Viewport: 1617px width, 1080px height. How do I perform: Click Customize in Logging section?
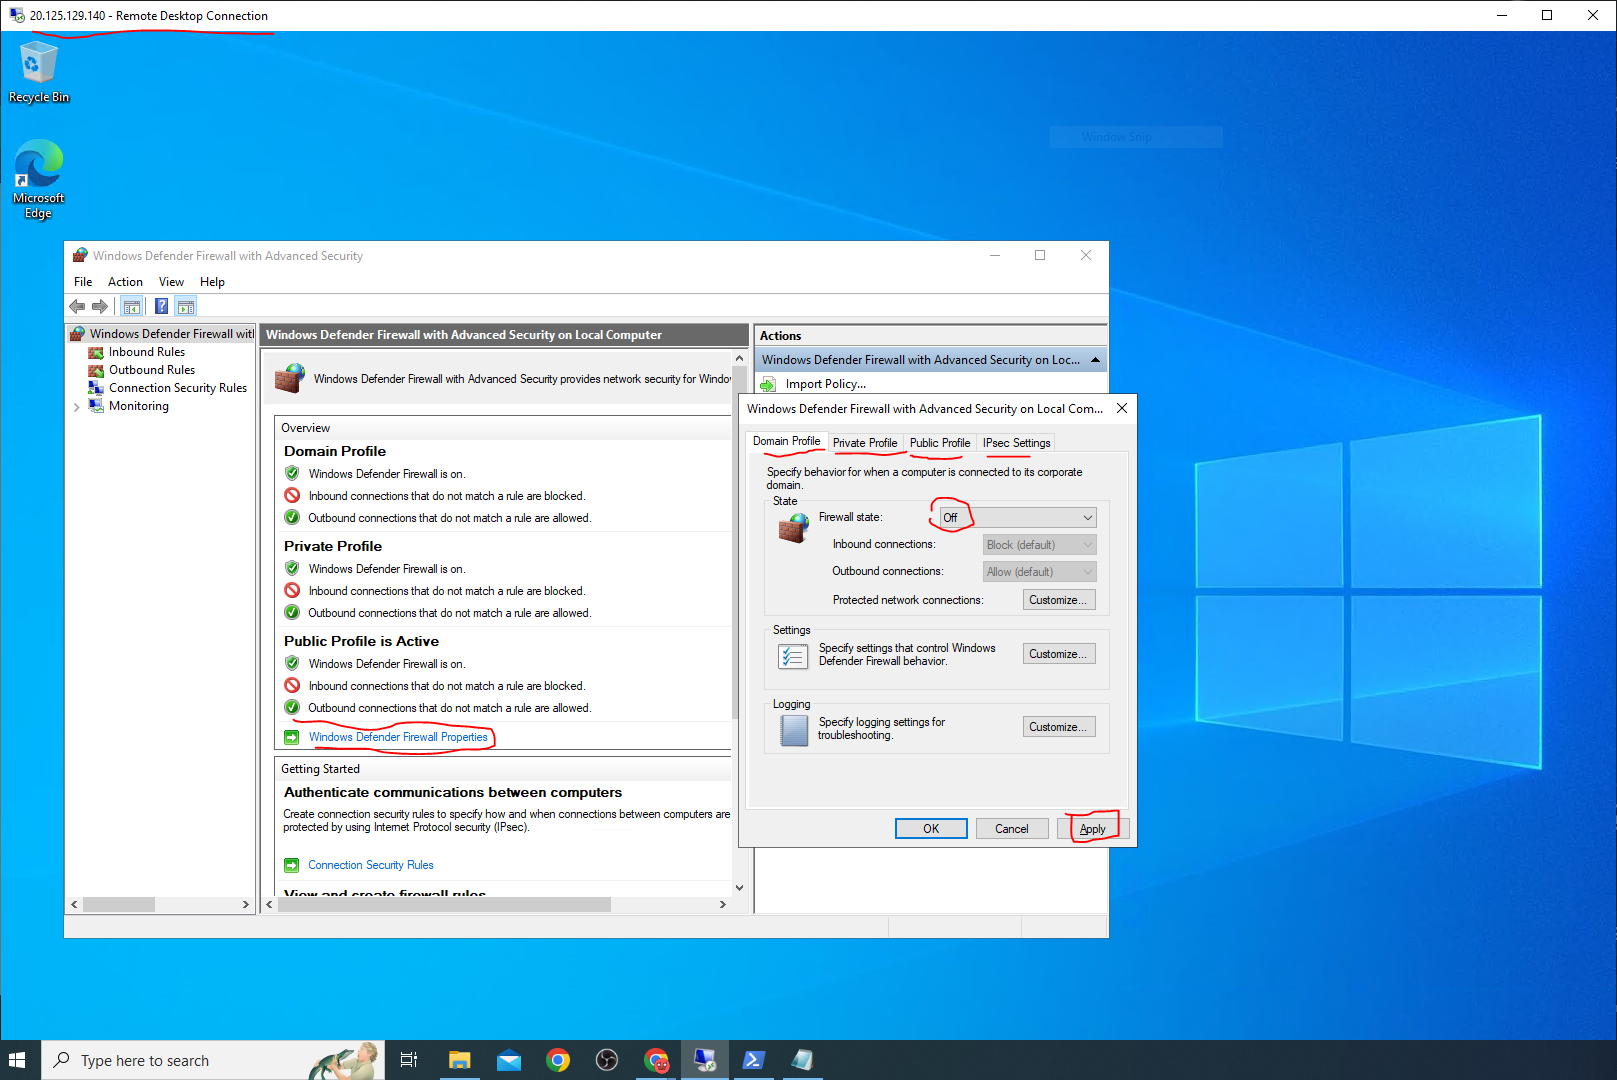[1059, 727]
